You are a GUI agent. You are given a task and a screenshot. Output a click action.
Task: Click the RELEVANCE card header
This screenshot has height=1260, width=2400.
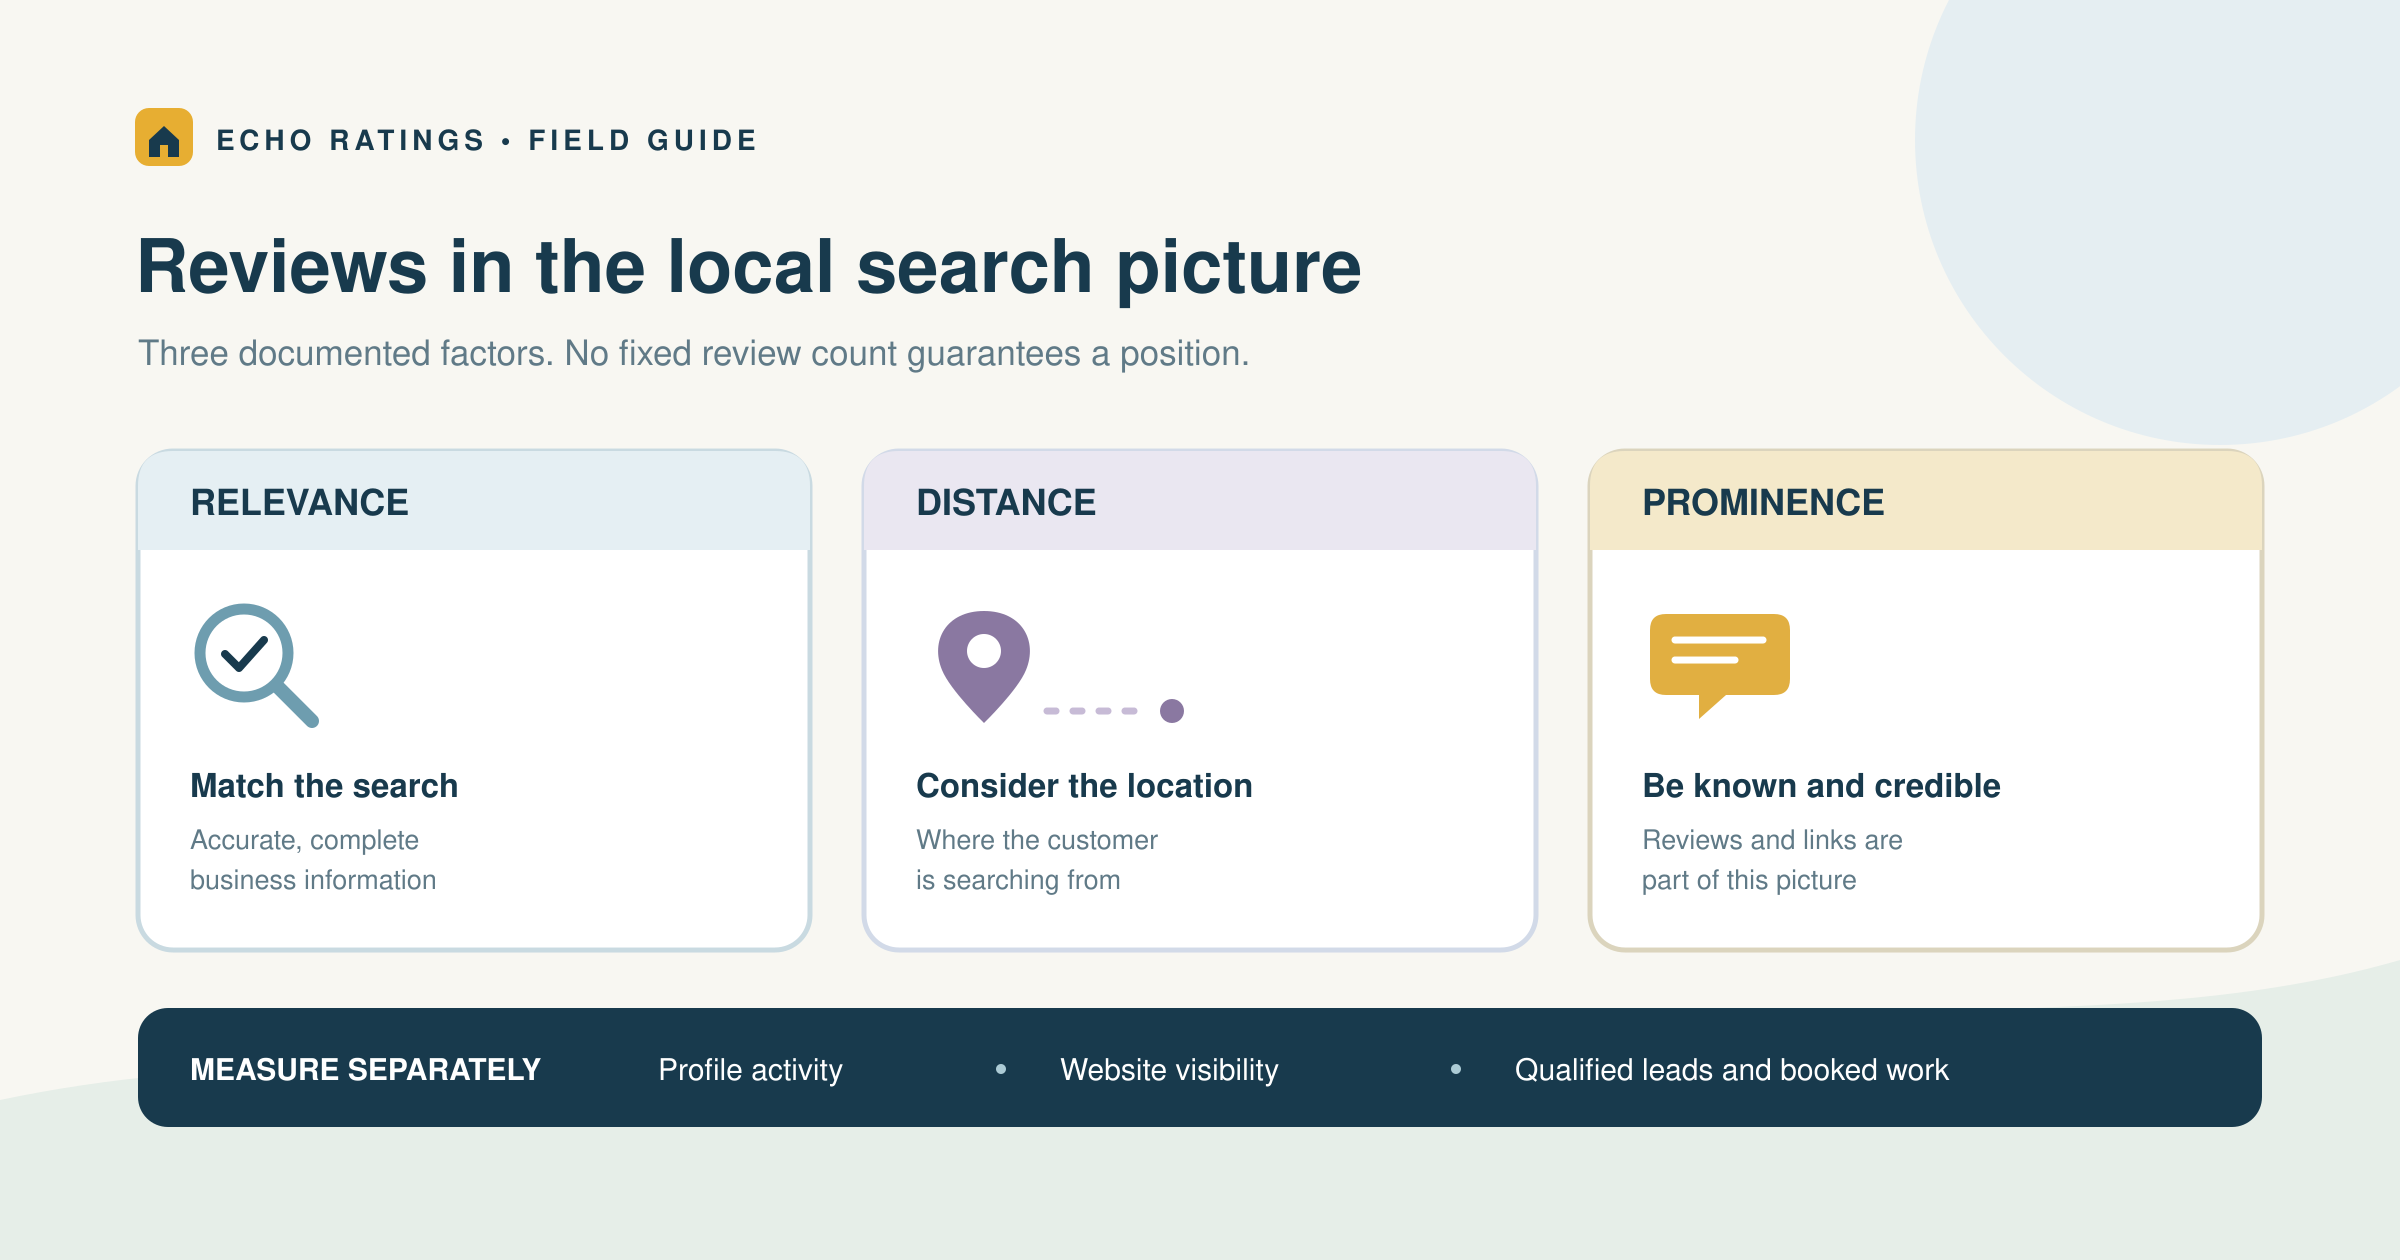[474, 501]
